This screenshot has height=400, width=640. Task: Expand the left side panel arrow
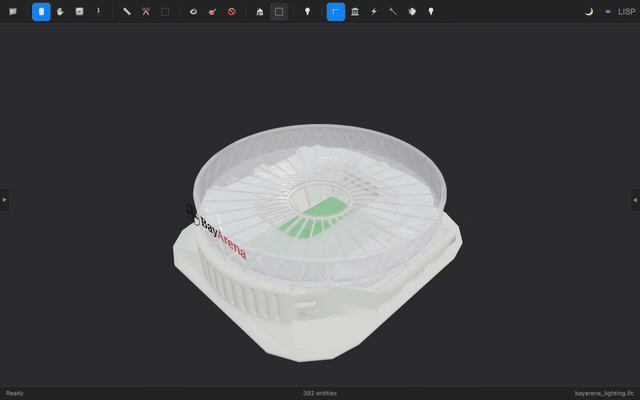tap(4, 200)
